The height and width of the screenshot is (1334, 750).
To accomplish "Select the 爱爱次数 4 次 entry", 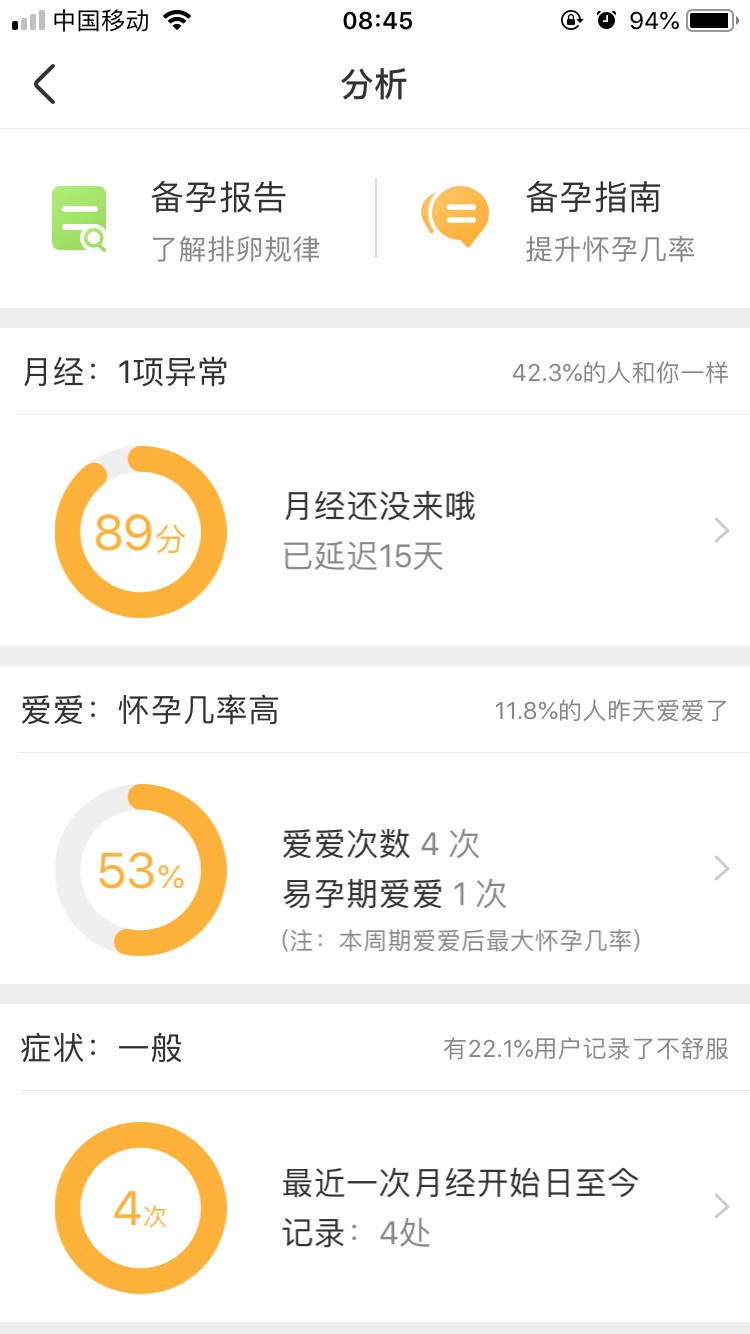I will coord(381,844).
